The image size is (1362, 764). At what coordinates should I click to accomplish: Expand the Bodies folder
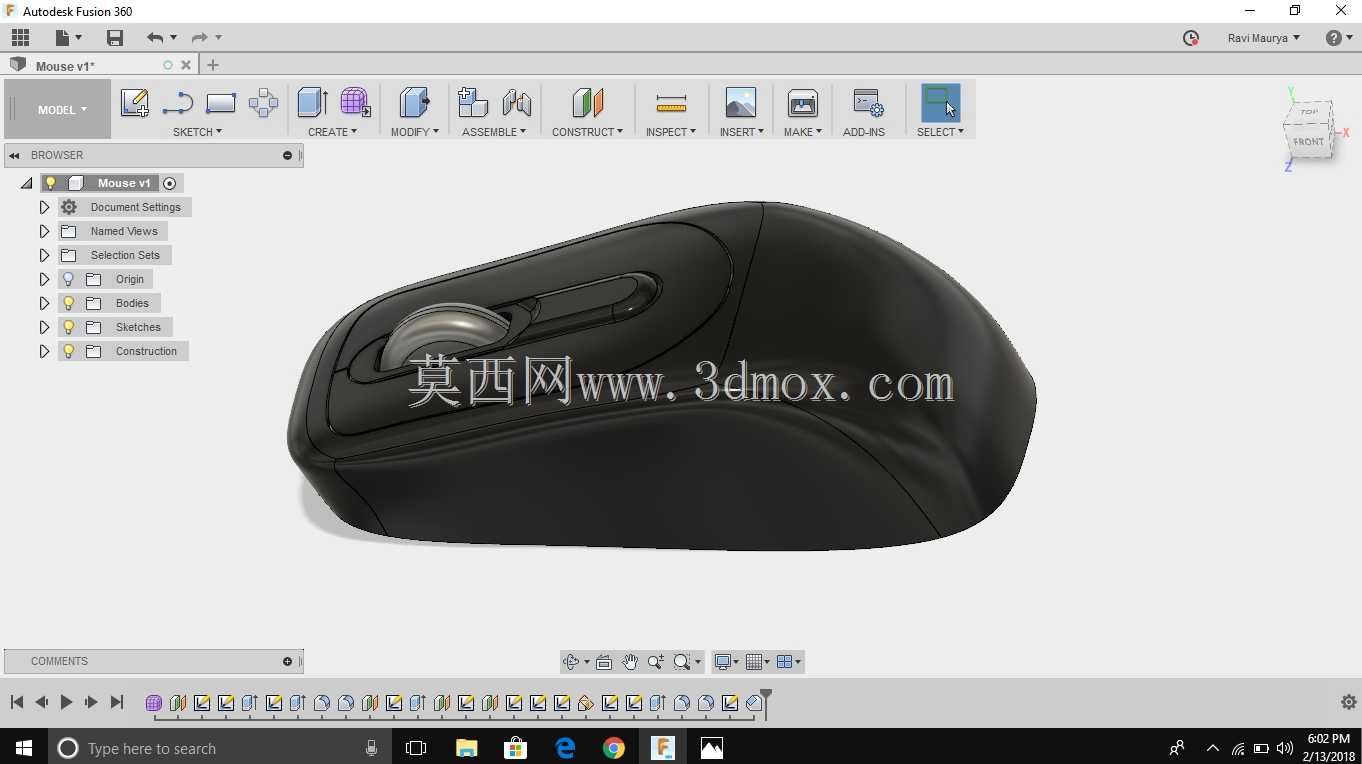44,303
